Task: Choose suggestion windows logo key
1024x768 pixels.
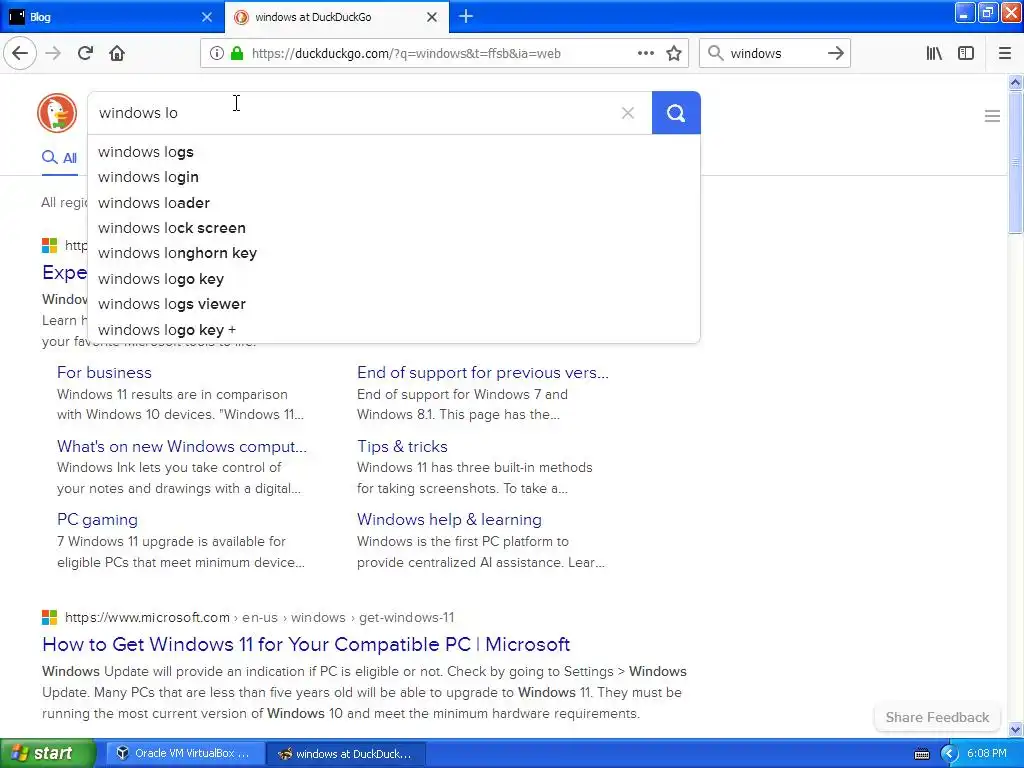Action: click(394, 279)
